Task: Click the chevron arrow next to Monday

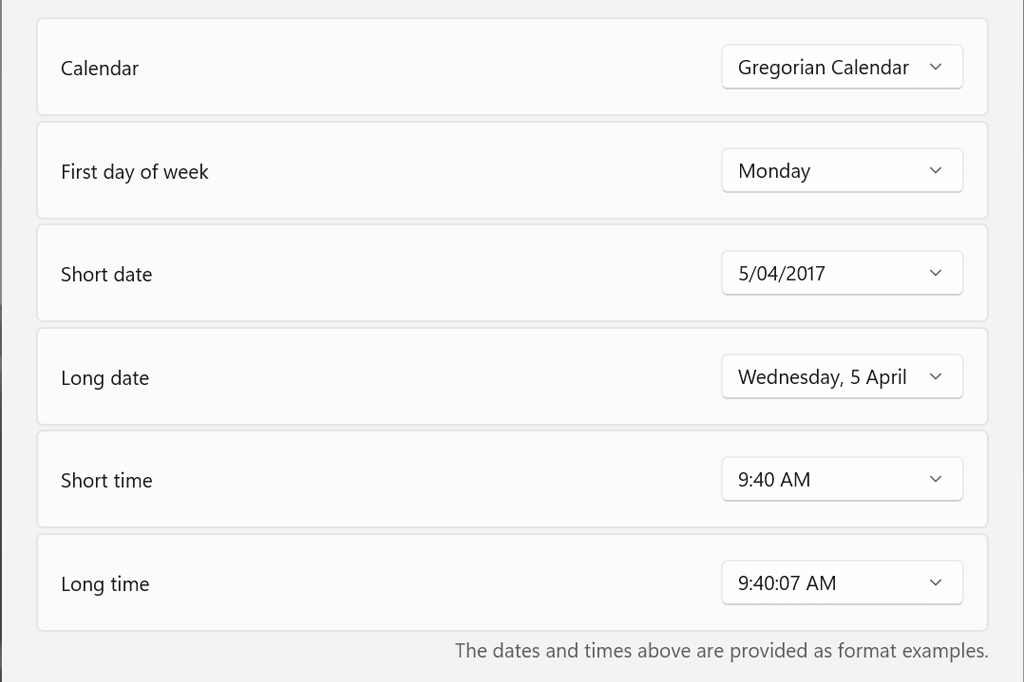Action: (936, 170)
